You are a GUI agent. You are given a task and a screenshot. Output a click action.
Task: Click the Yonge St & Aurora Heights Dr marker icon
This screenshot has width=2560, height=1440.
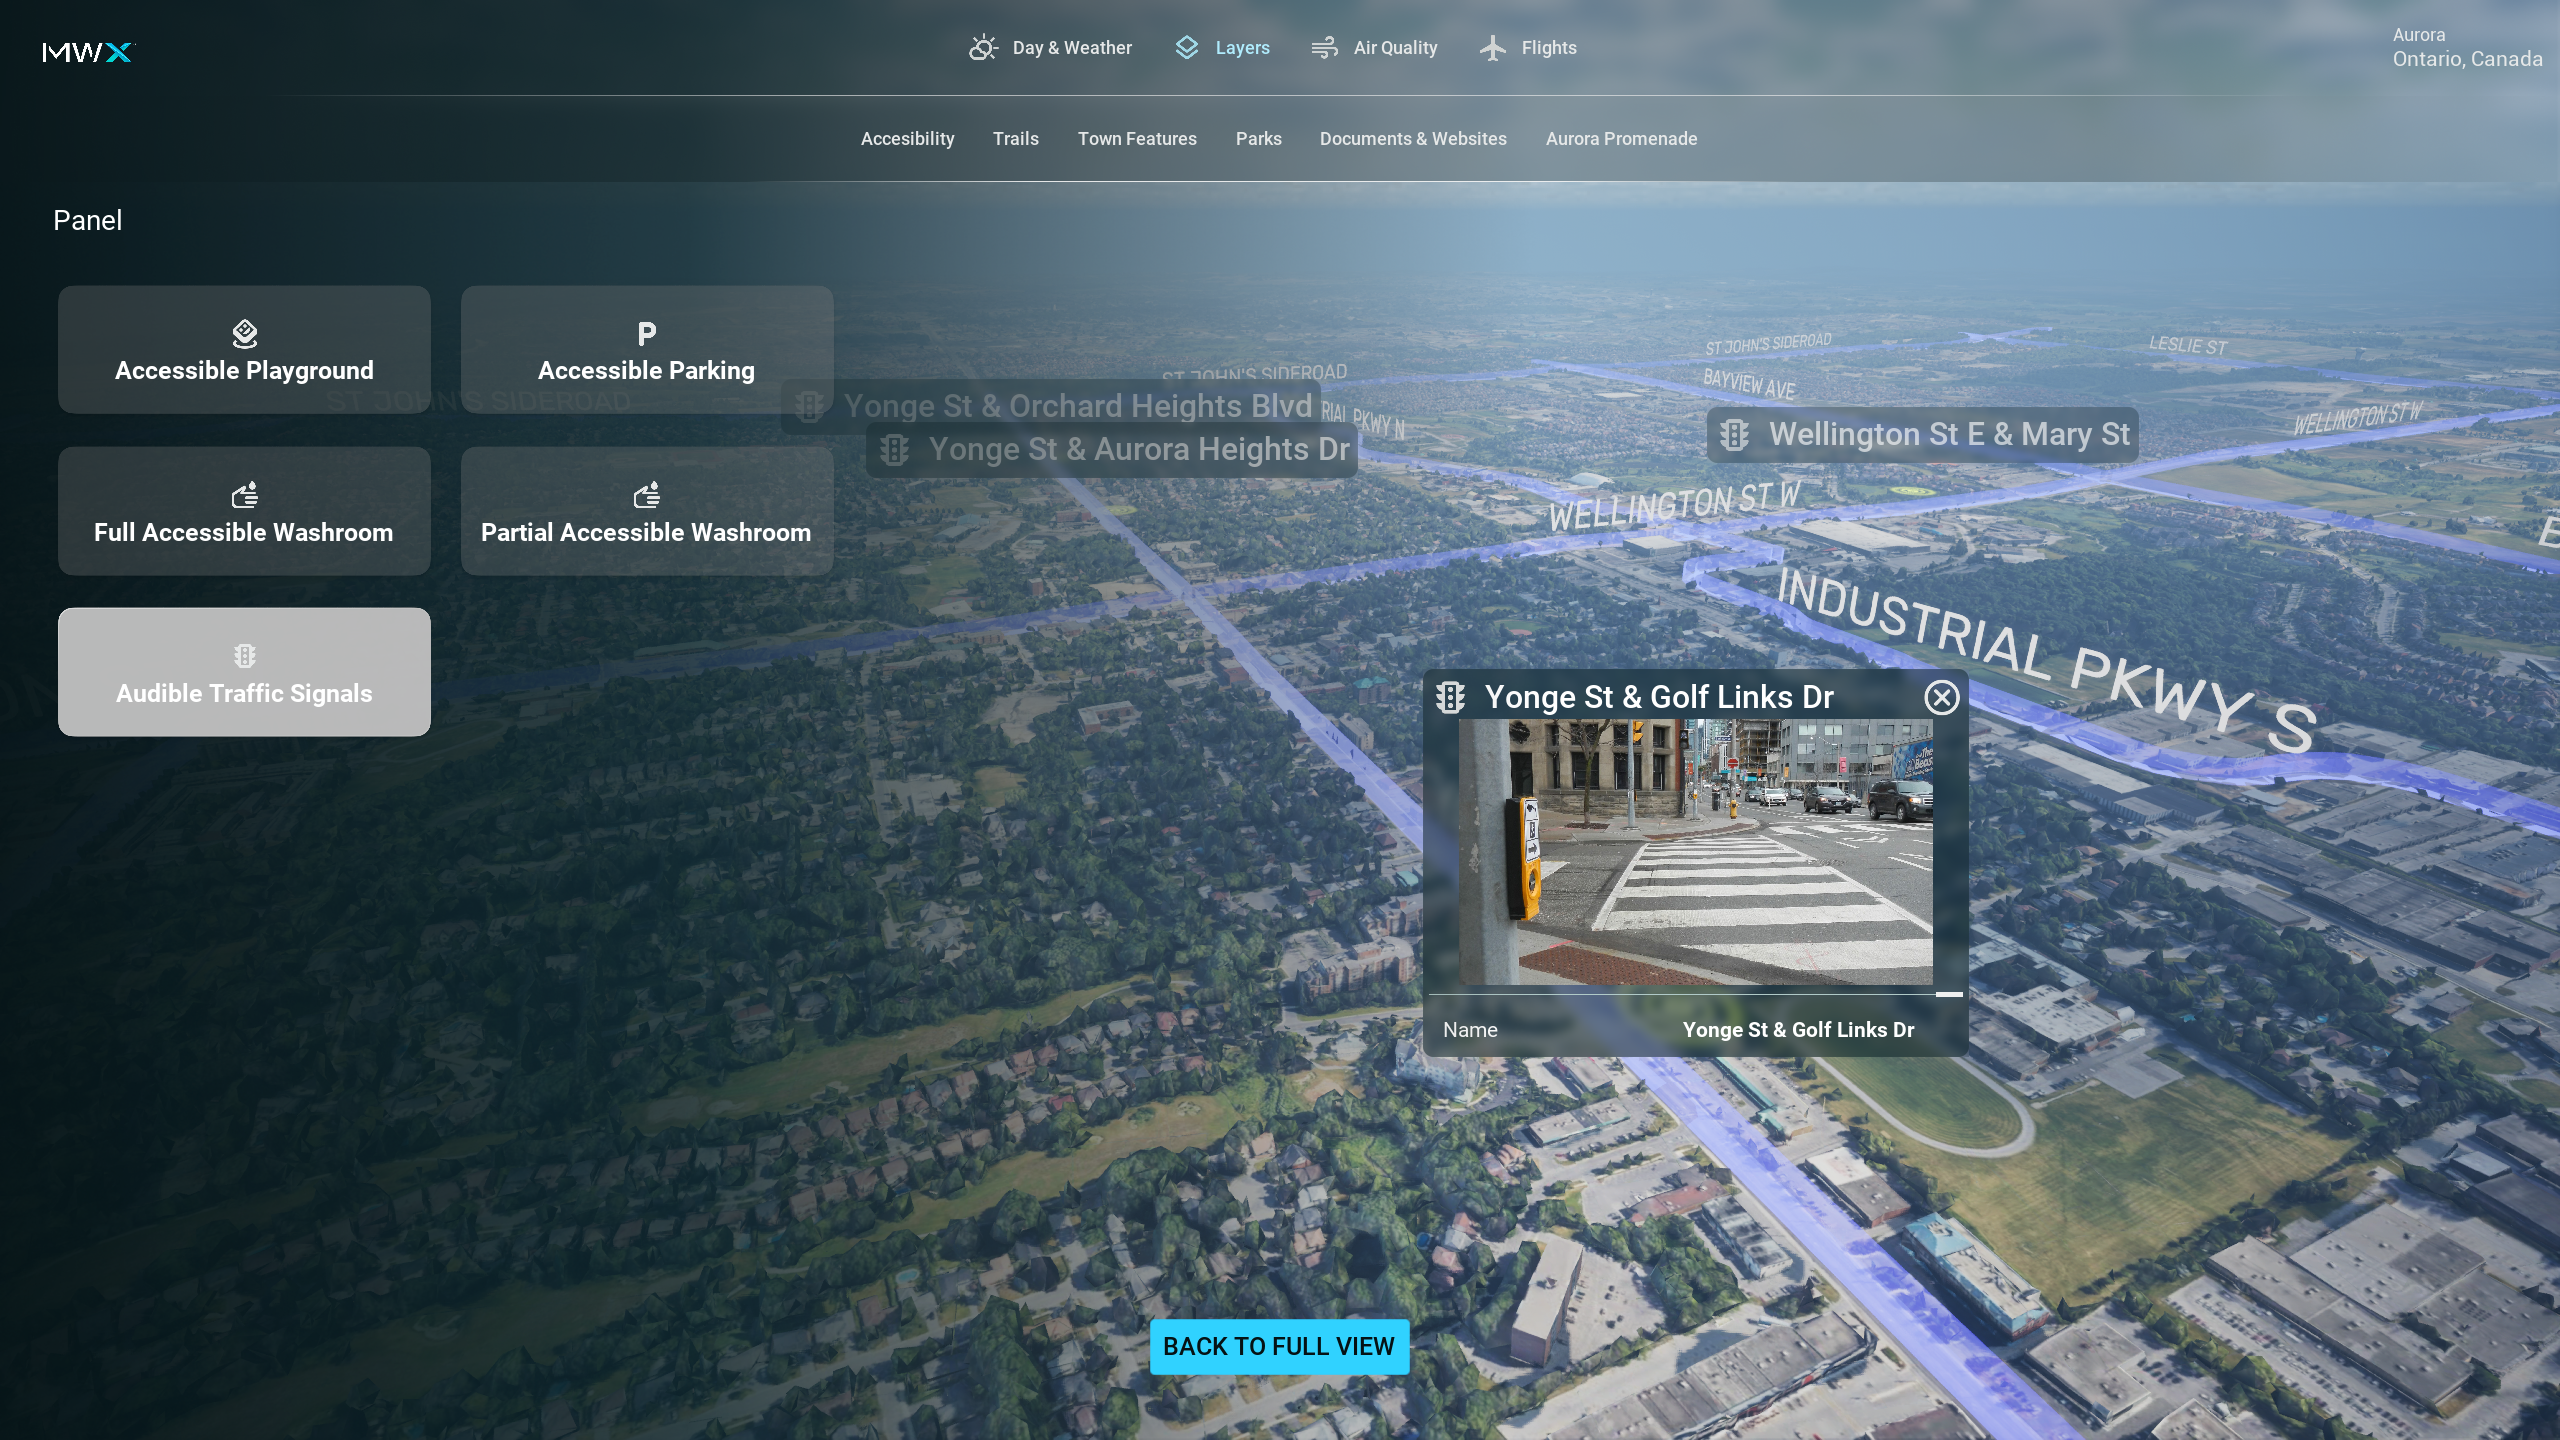894,450
